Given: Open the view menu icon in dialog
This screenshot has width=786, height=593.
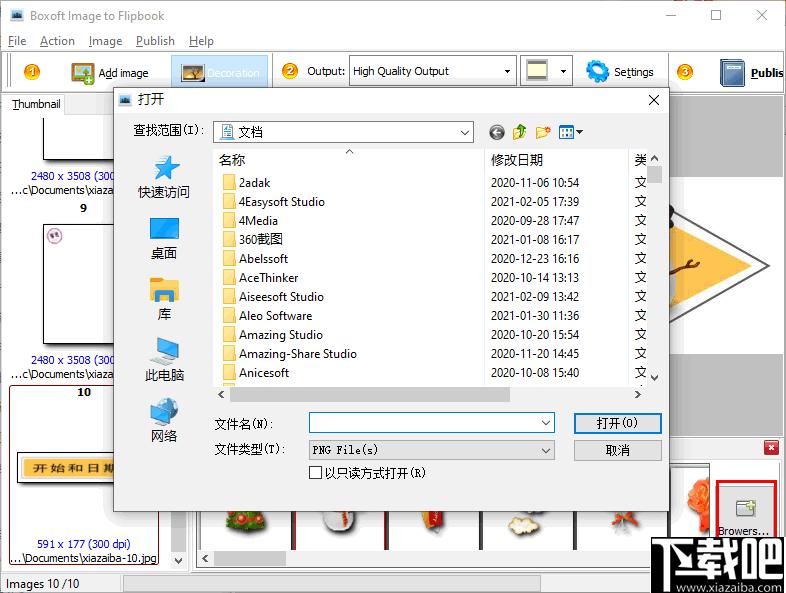Looking at the screenshot, I should (570, 132).
